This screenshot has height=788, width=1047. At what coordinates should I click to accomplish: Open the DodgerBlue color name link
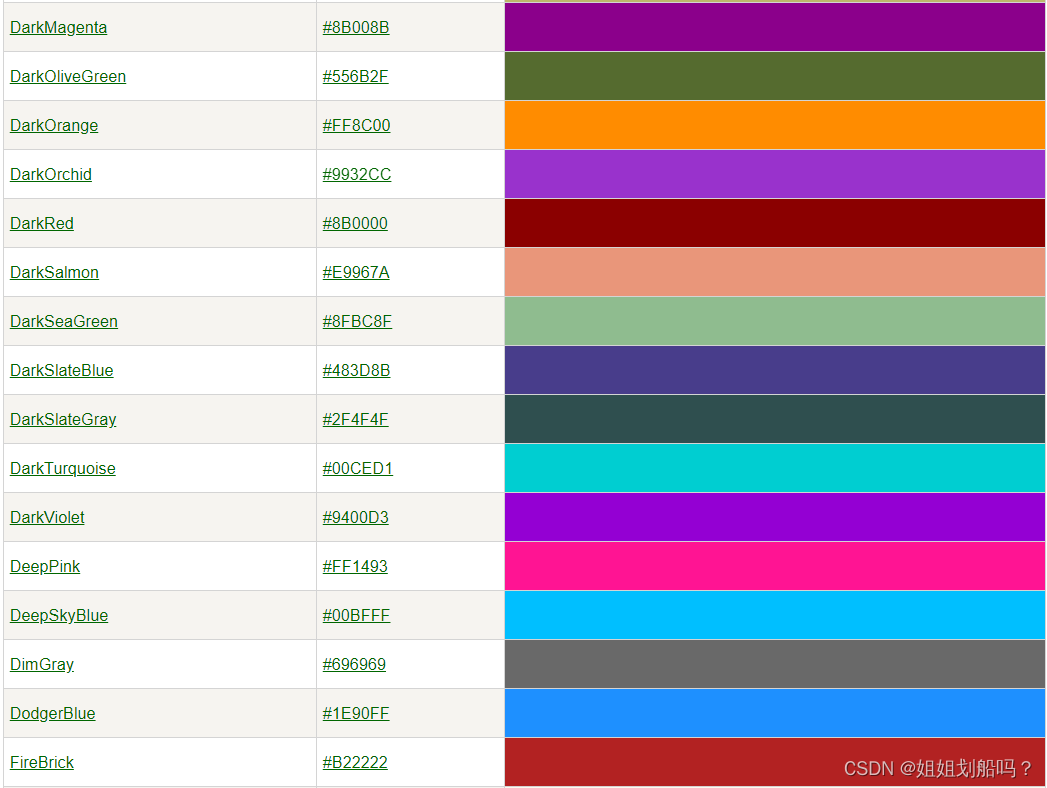point(52,713)
